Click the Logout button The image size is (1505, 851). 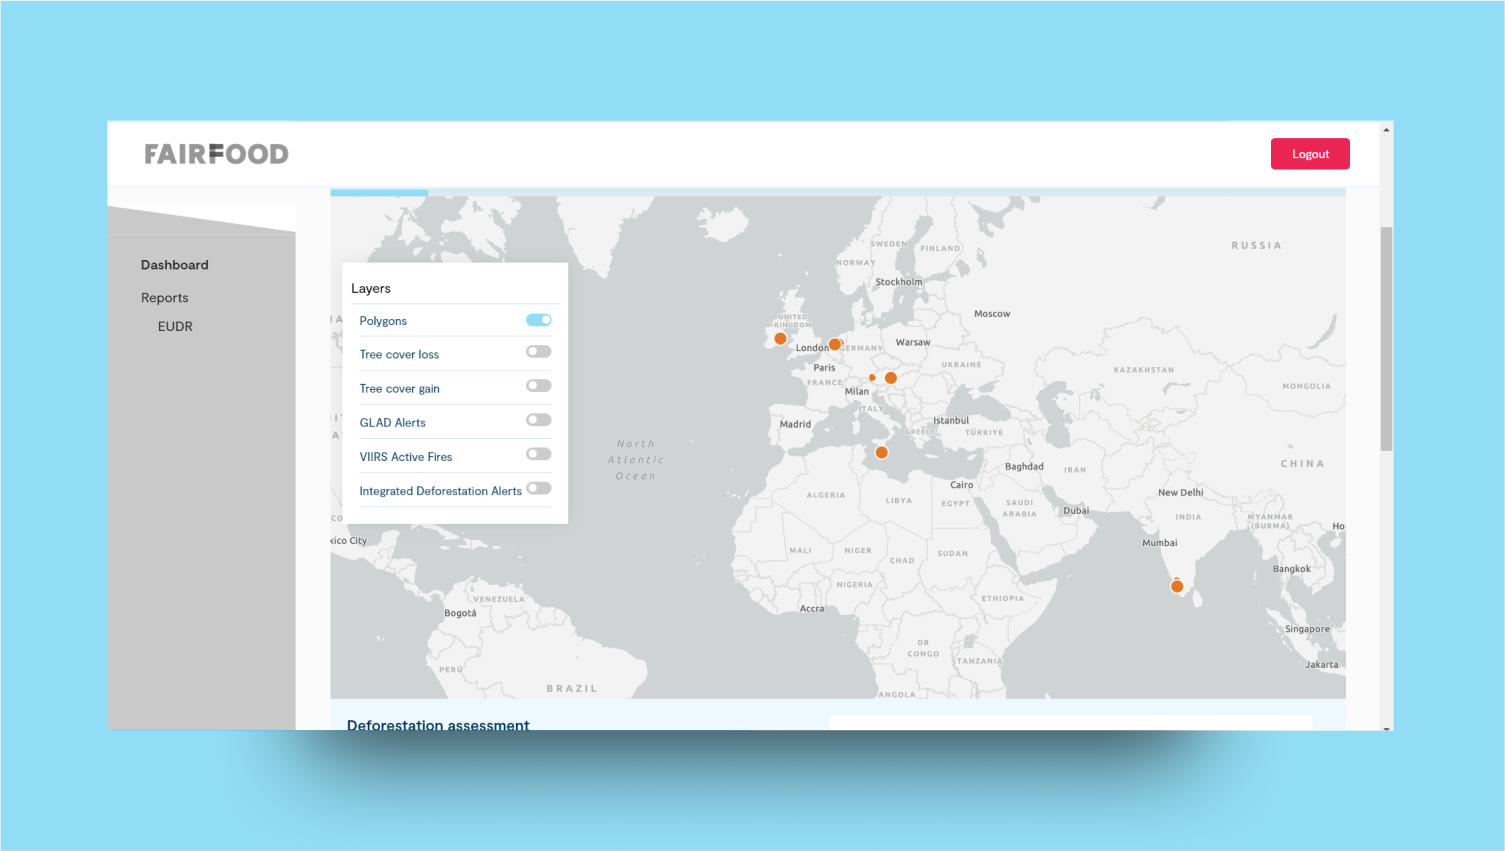click(1310, 154)
